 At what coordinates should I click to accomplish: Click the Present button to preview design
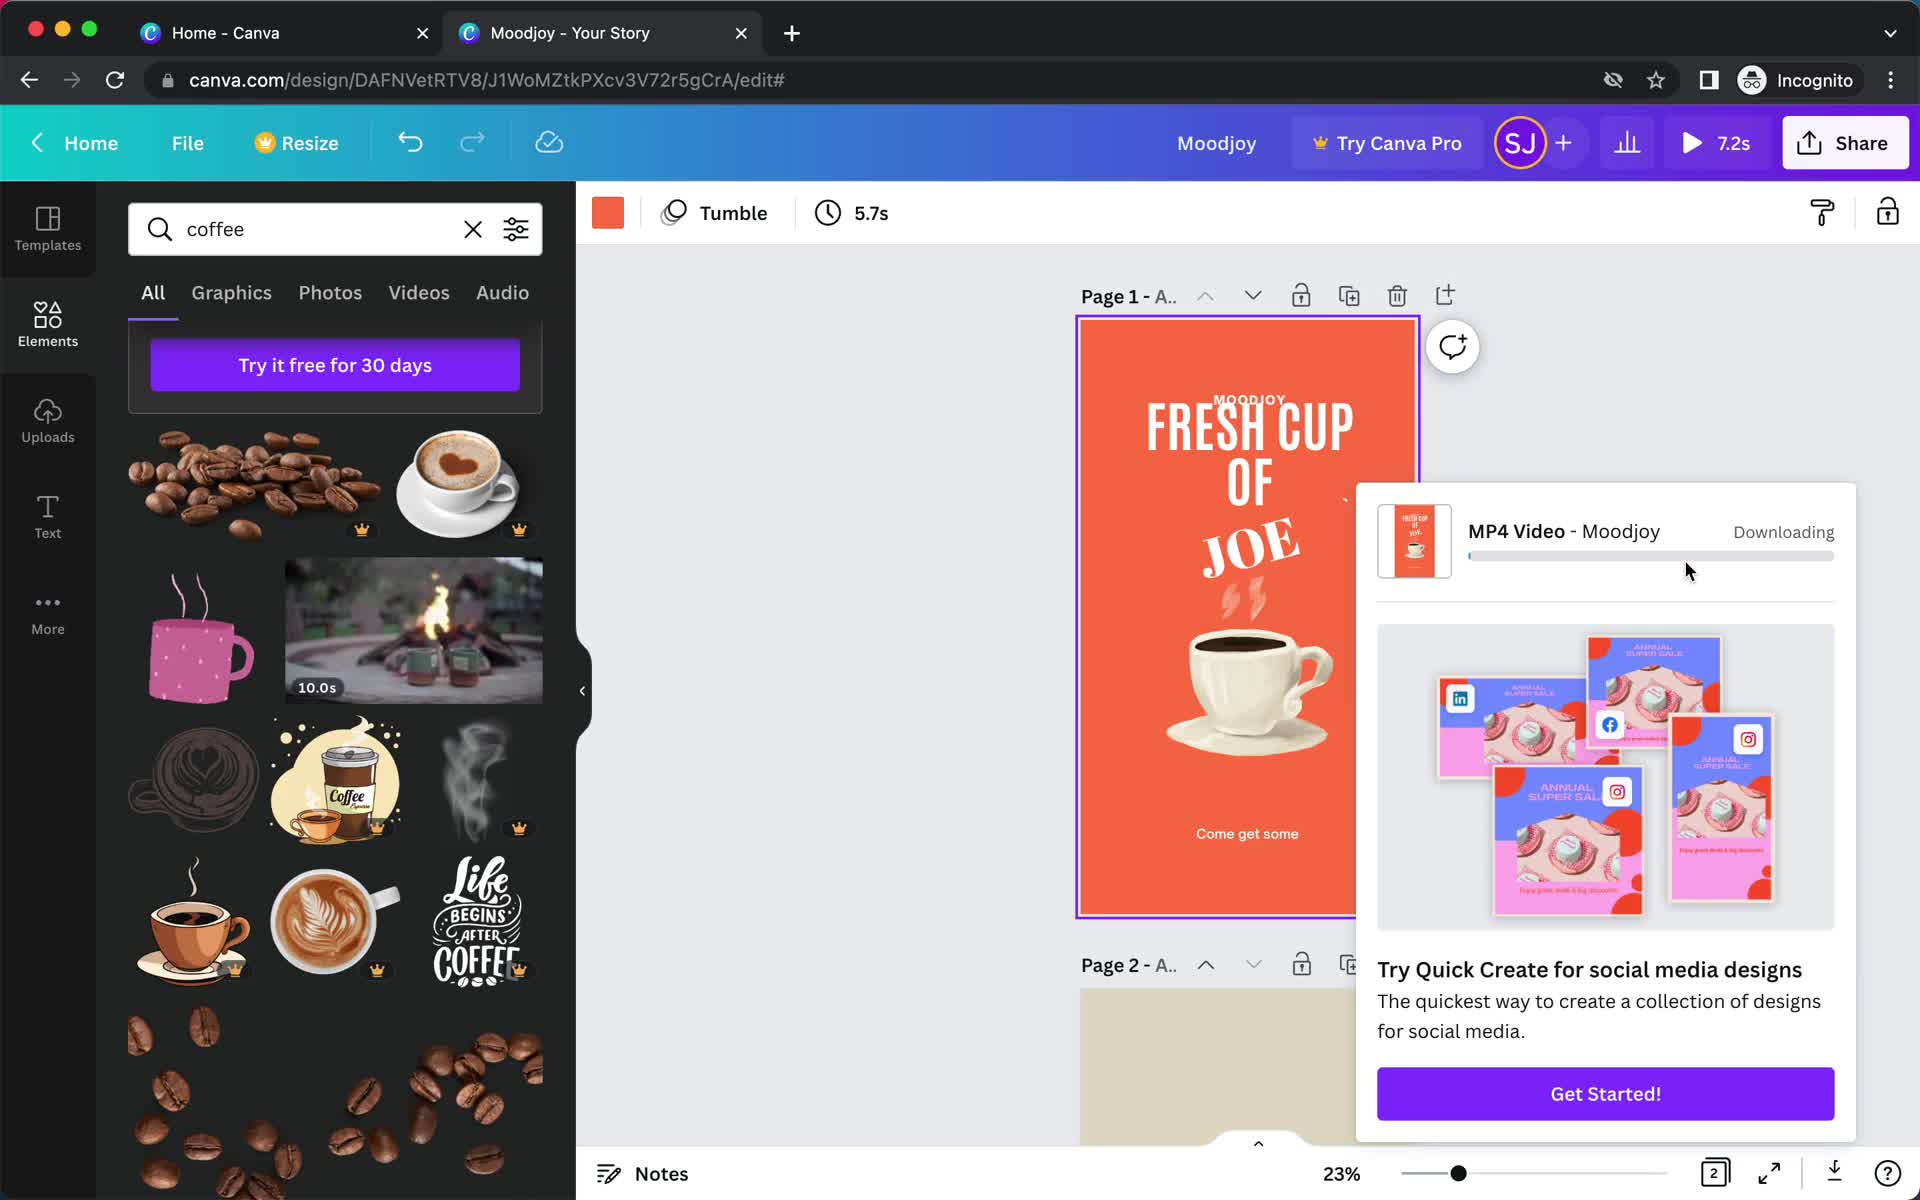(x=1713, y=142)
